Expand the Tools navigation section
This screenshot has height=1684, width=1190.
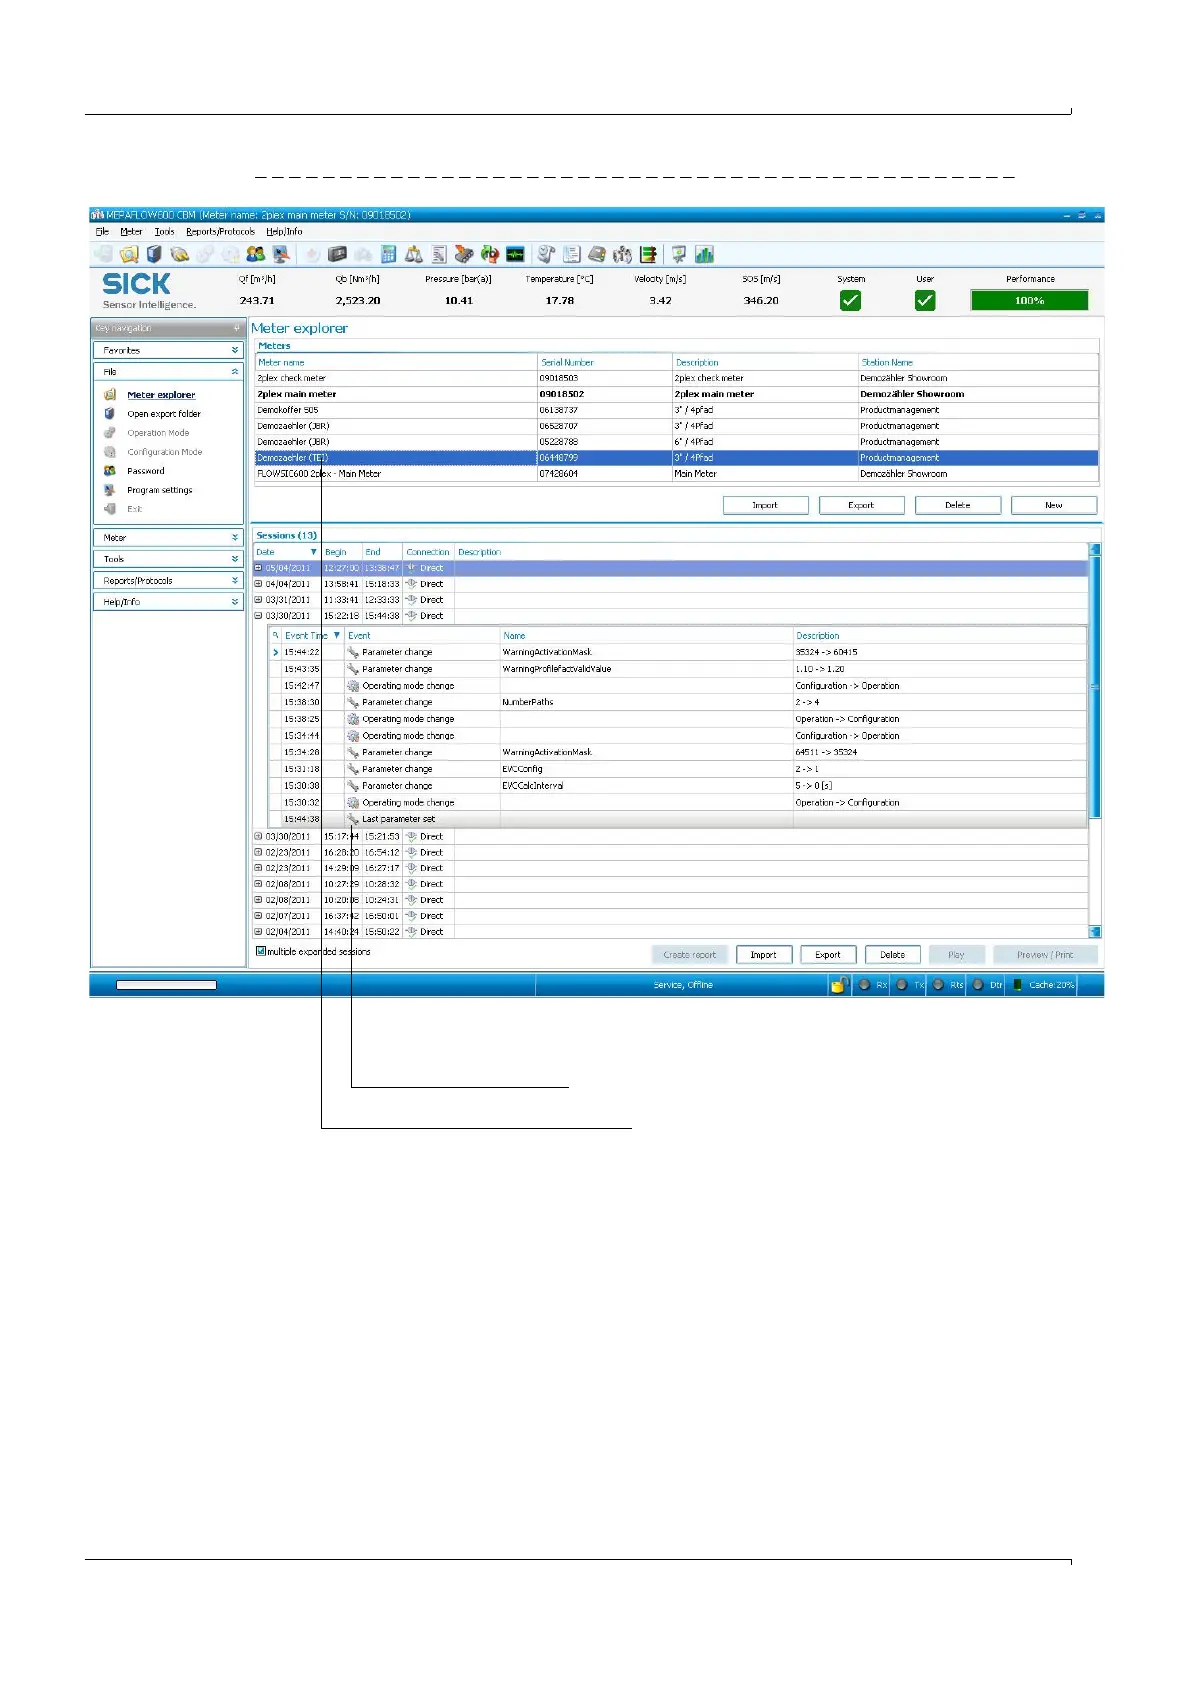(168, 559)
